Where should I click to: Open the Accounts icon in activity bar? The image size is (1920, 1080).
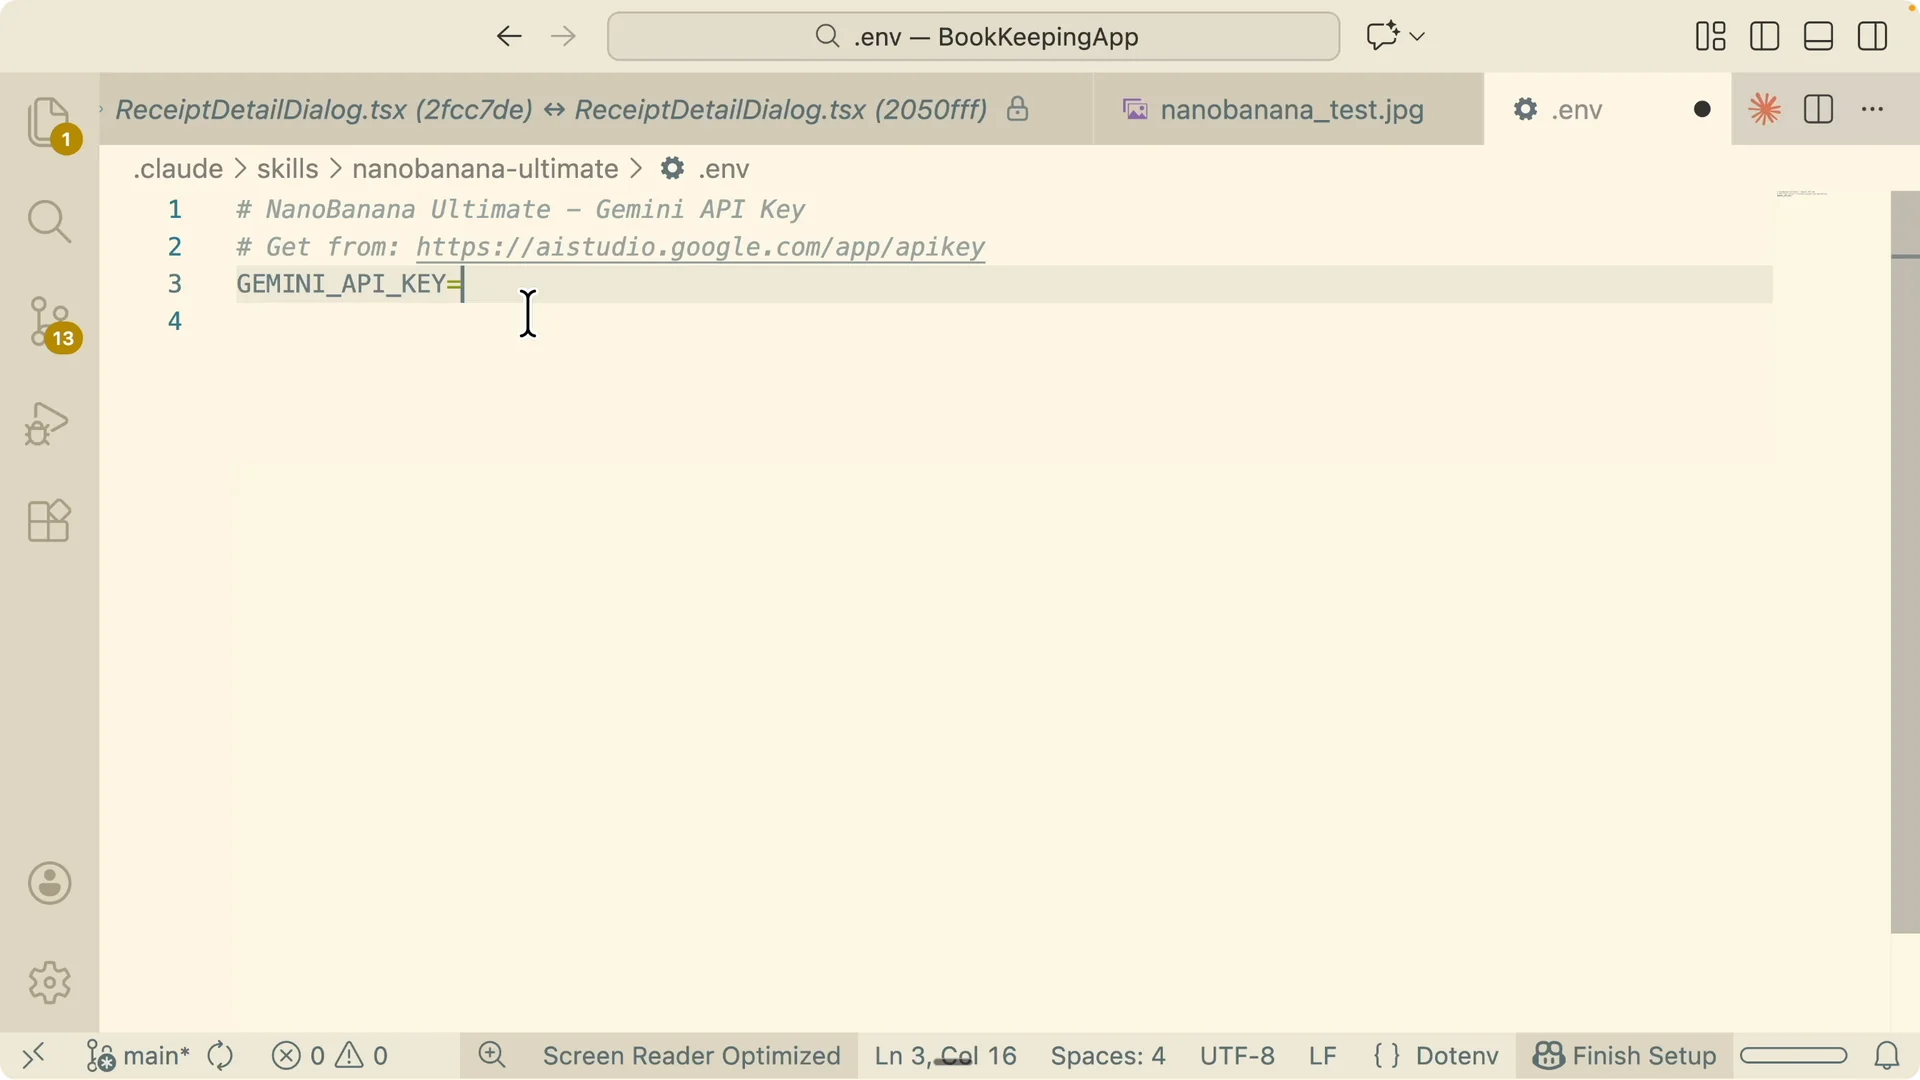[x=49, y=884]
